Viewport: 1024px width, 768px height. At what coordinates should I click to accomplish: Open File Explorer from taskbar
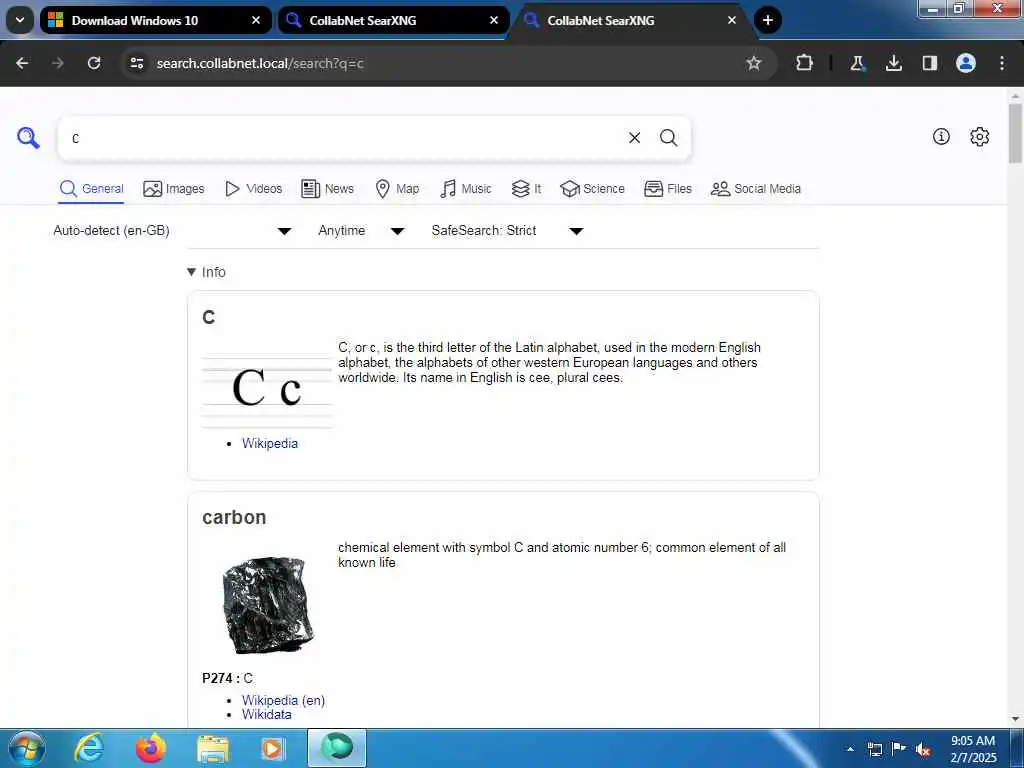pyautogui.click(x=213, y=749)
